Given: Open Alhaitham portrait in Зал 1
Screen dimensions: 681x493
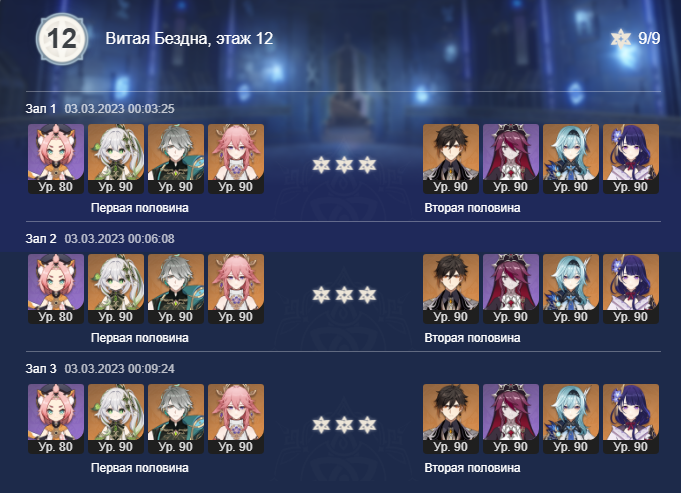Looking at the screenshot, I should pyautogui.click(x=176, y=159).
